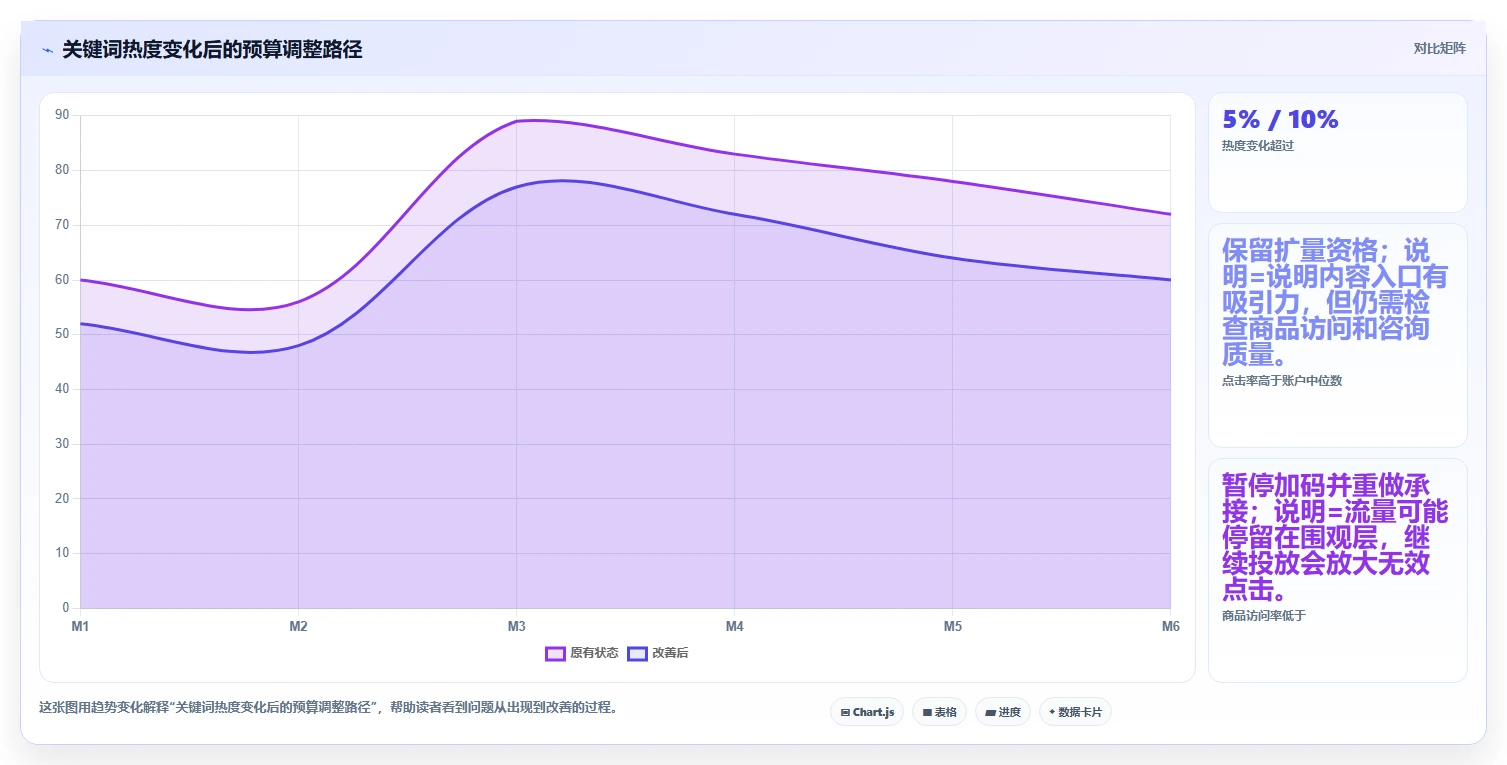Select the 进度 chip
Image resolution: width=1507 pixels, height=765 pixels.
(x=1002, y=712)
